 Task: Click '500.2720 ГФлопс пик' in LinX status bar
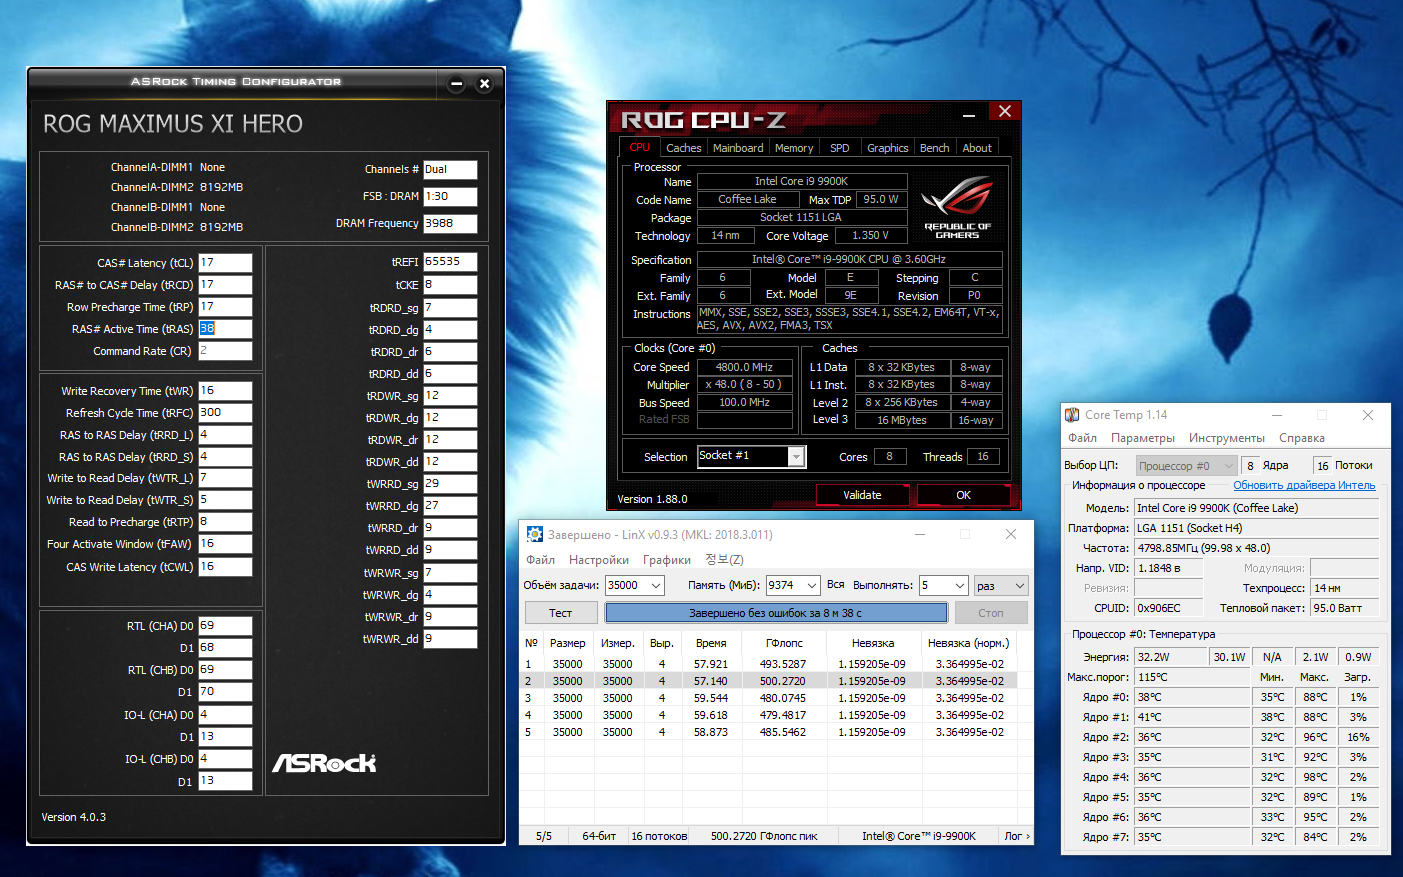pyautogui.click(x=764, y=836)
